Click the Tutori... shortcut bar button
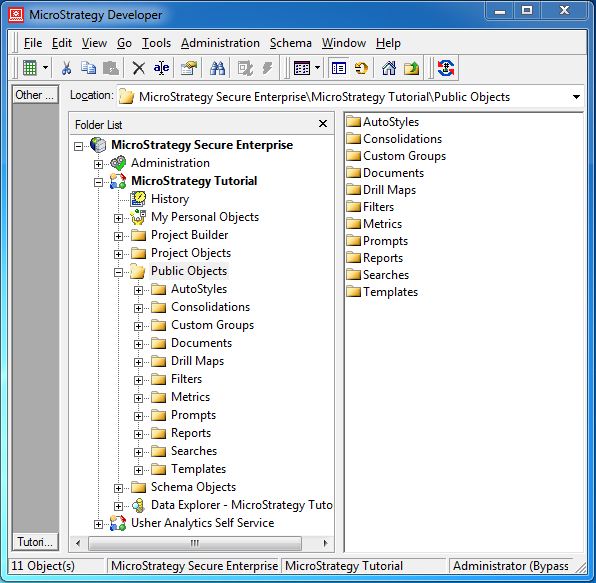Image resolution: width=596 pixels, height=583 pixels. tap(35, 542)
